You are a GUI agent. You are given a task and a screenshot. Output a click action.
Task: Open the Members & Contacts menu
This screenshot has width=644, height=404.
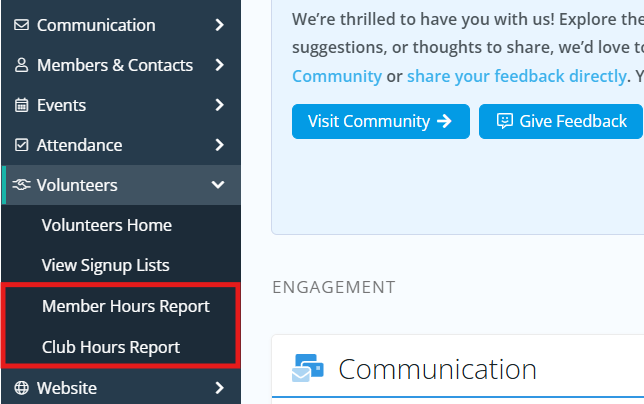click(121, 65)
